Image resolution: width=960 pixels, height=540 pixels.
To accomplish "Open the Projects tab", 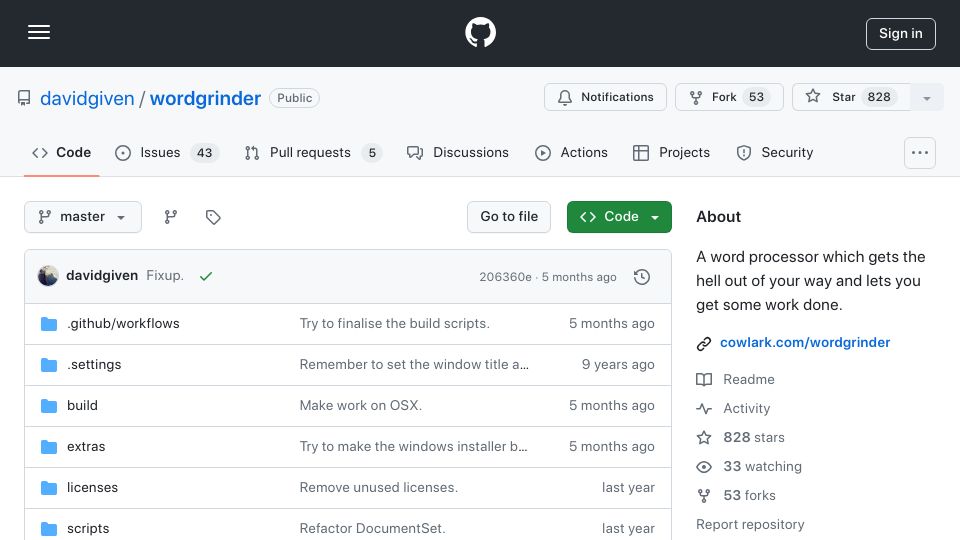I will click(671, 152).
